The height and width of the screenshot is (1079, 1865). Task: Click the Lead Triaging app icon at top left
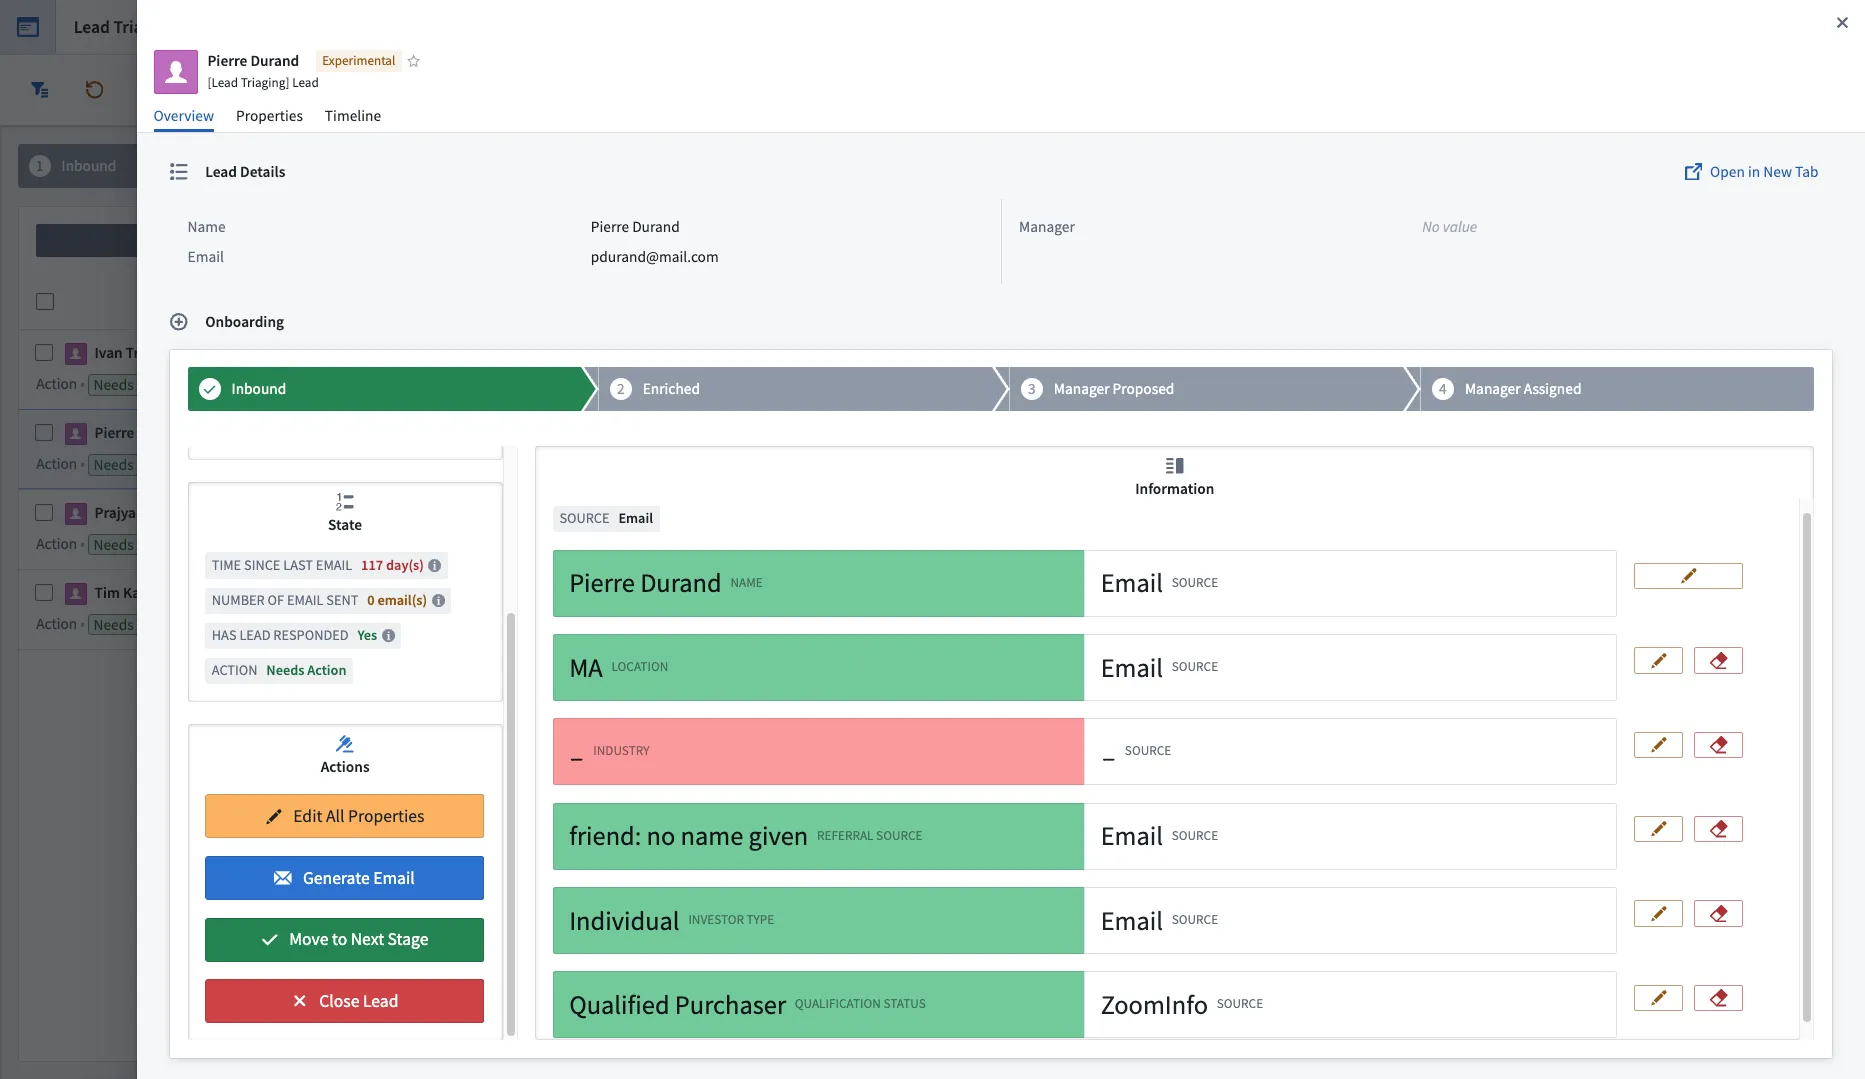point(28,27)
